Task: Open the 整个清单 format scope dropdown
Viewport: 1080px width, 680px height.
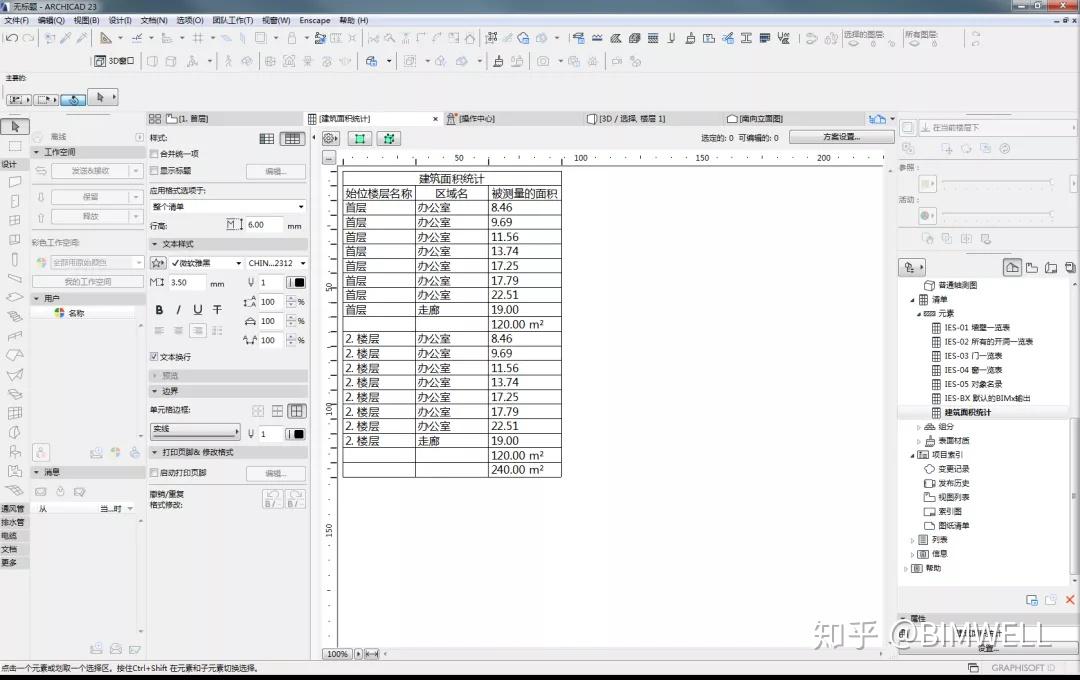Action: tap(228, 207)
